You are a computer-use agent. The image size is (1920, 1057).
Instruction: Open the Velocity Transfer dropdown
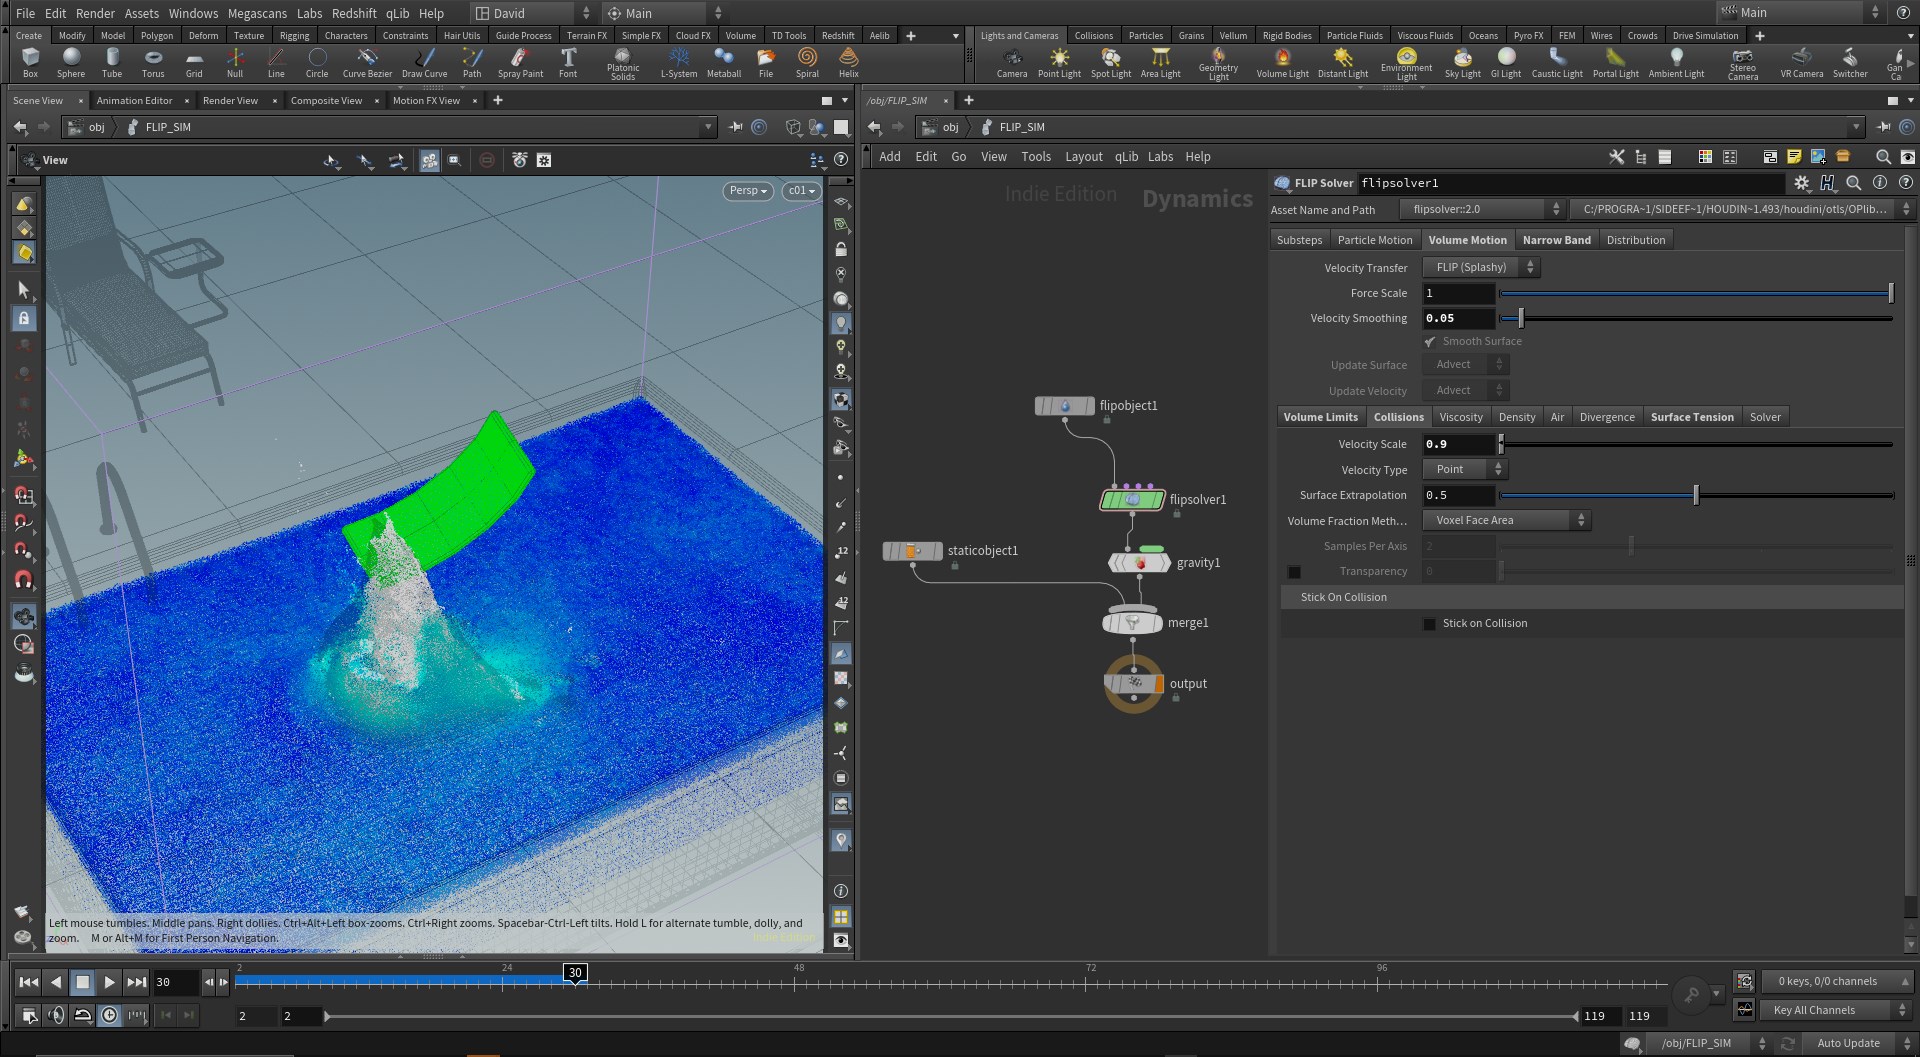pyautogui.click(x=1480, y=267)
